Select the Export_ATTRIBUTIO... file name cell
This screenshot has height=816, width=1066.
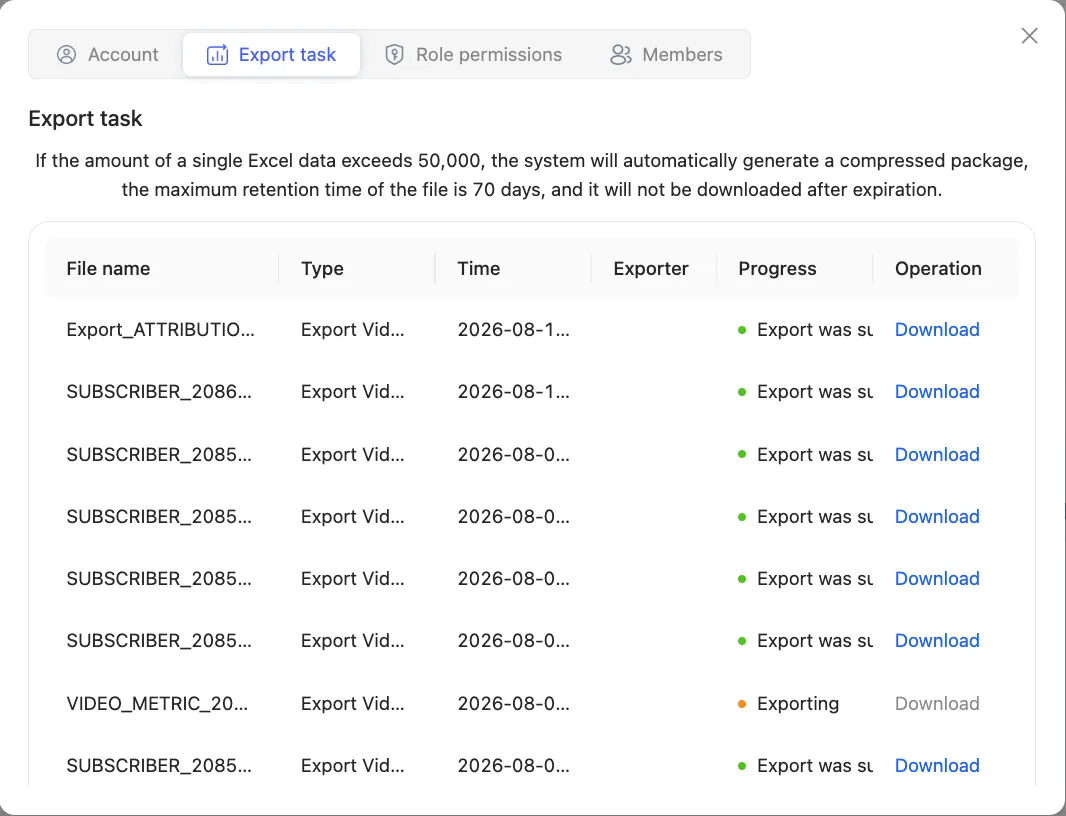pos(160,330)
